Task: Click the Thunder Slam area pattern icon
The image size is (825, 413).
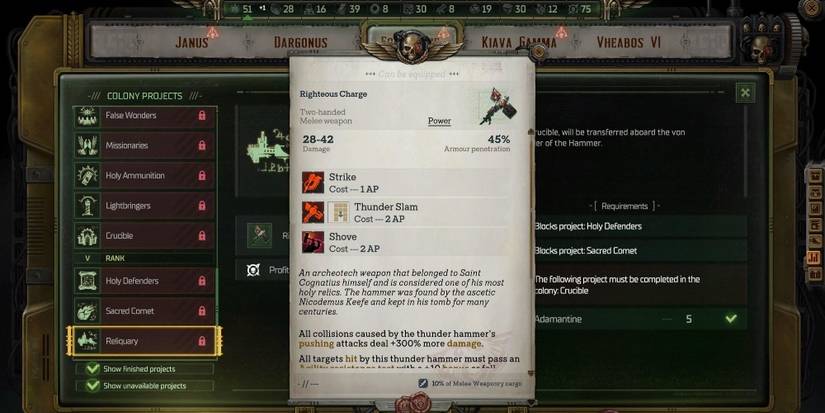Action: point(338,212)
